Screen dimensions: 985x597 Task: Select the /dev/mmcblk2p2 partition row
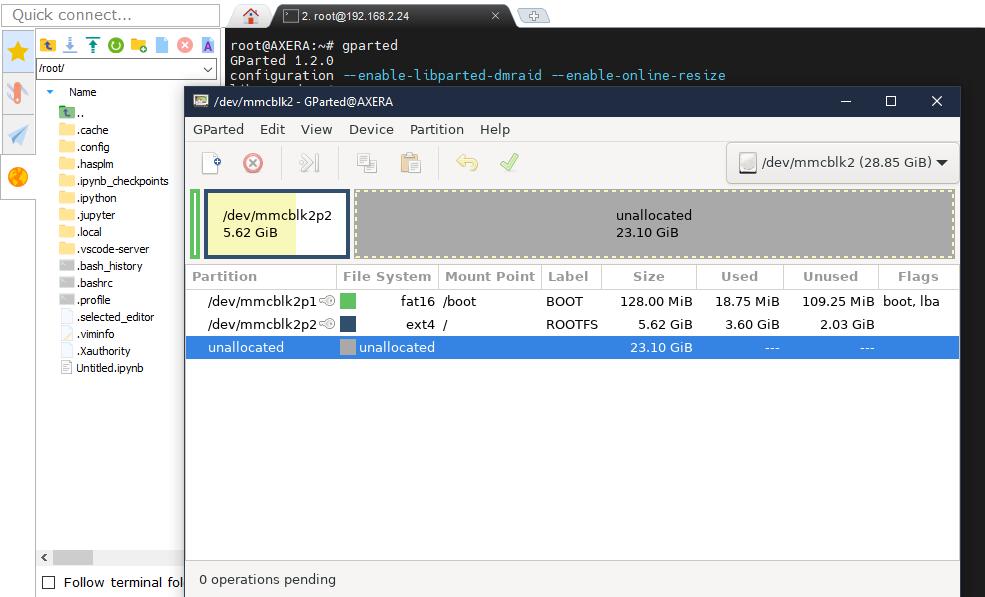click(572, 324)
